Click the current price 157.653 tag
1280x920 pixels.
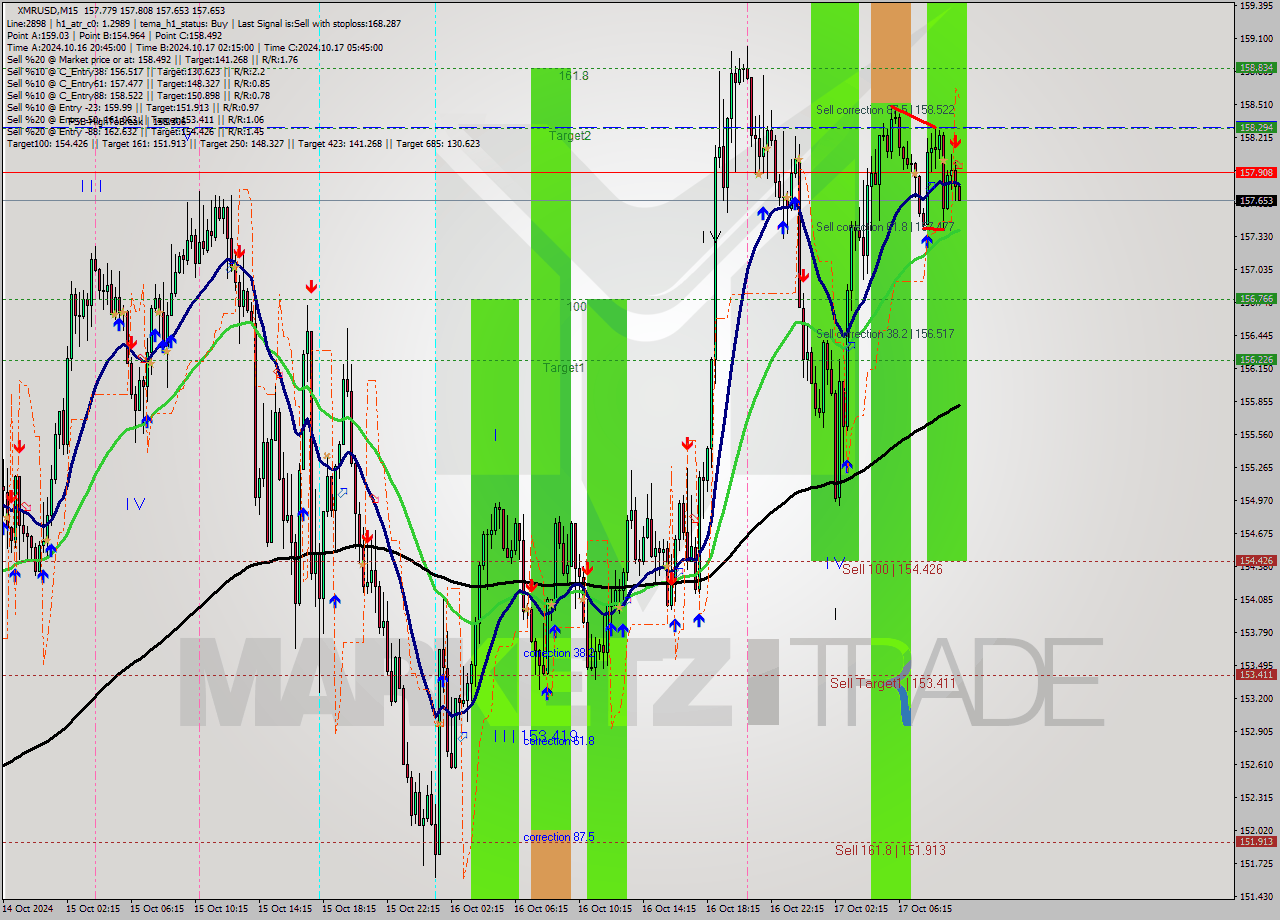pyautogui.click(x=1256, y=200)
